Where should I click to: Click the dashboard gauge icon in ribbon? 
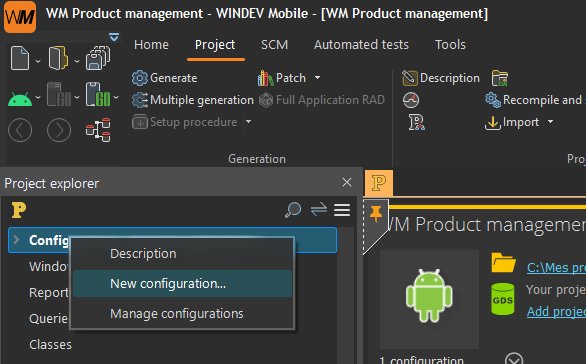(x=411, y=100)
